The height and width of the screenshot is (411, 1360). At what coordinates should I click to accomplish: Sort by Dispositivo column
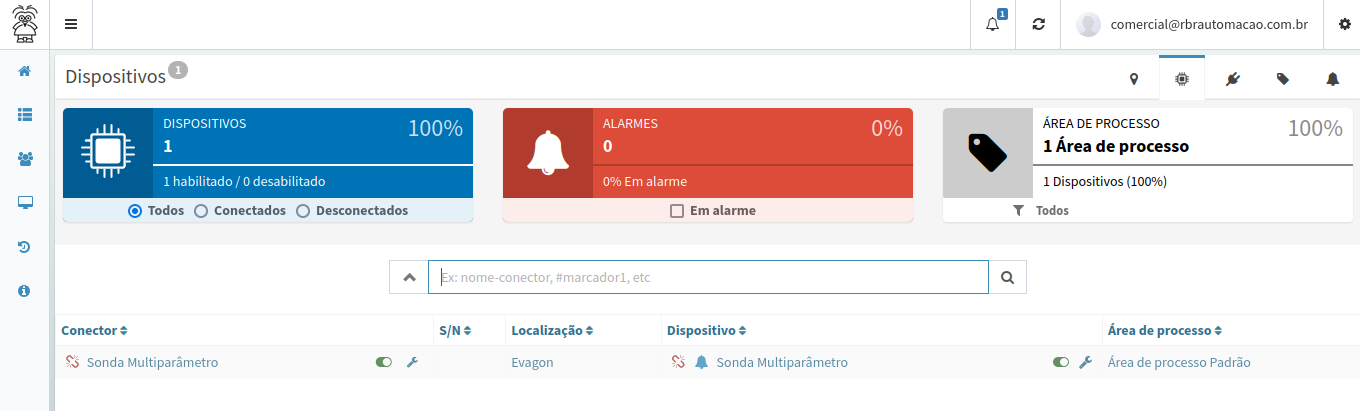point(706,330)
